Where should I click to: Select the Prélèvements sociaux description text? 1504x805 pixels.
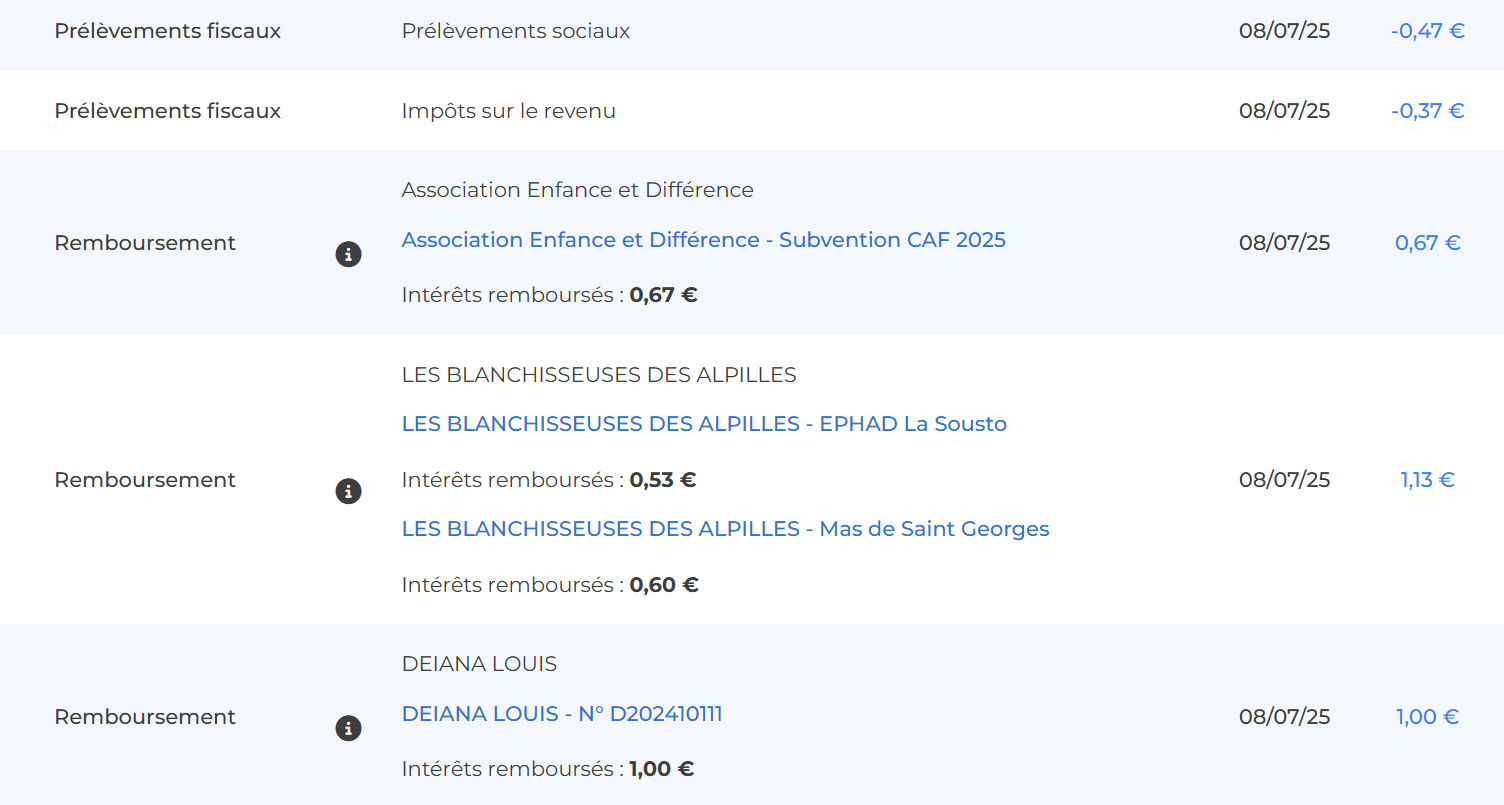pyautogui.click(x=516, y=31)
